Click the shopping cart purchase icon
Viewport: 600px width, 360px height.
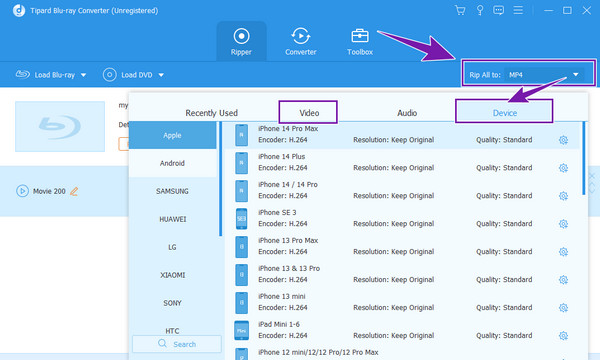(x=460, y=10)
